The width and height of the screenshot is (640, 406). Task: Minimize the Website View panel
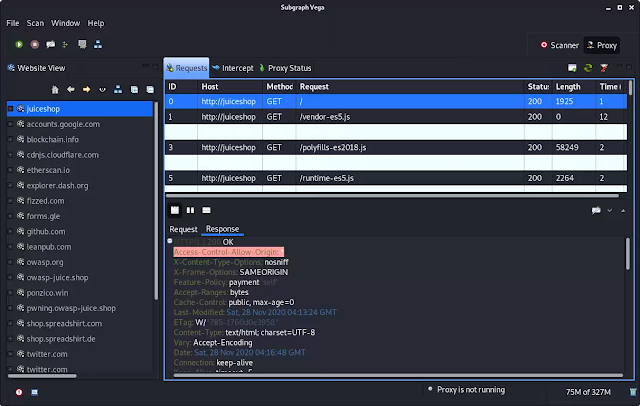(x=145, y=66)
